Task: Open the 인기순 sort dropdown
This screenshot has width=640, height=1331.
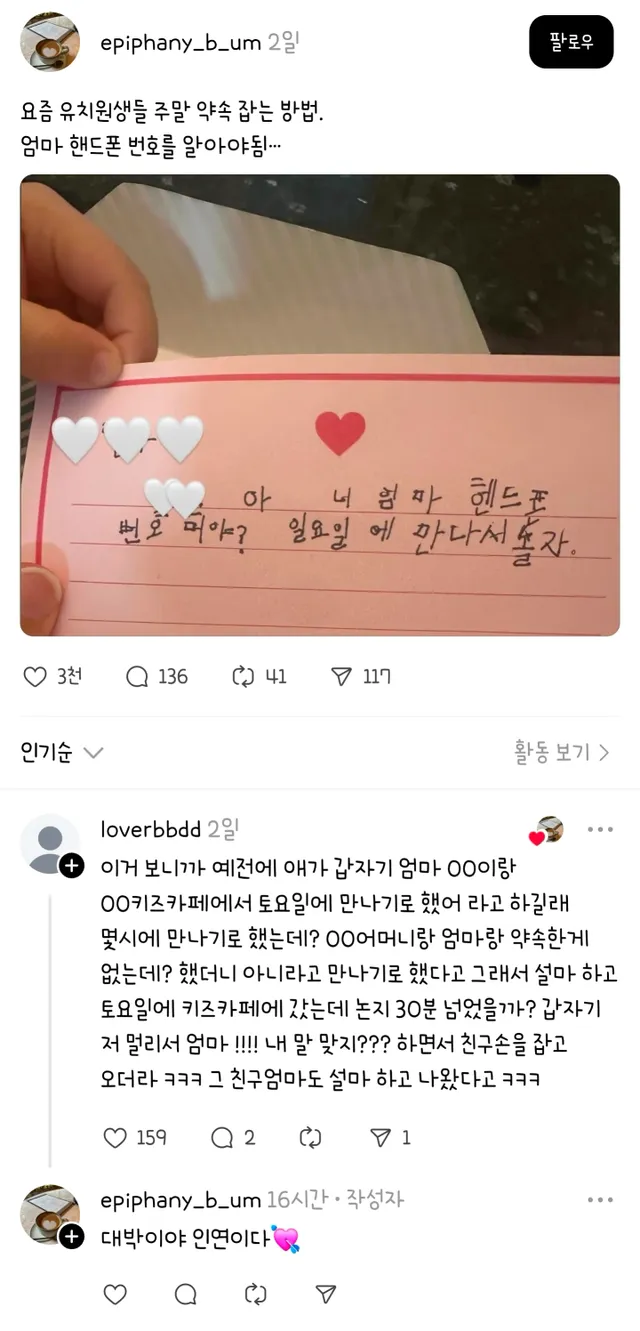Action: coord(62,752)
